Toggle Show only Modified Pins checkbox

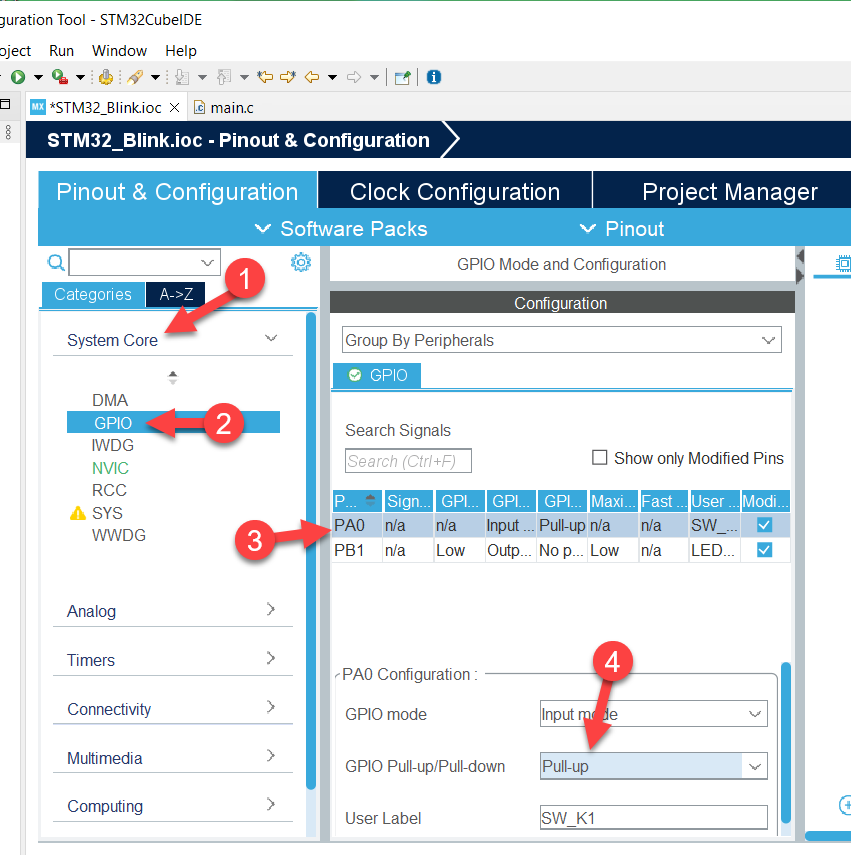(600, 457)
